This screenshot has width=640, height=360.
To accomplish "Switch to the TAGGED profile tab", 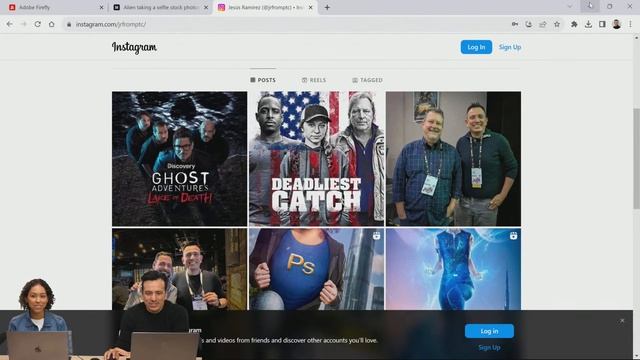I will coord(367,80).
